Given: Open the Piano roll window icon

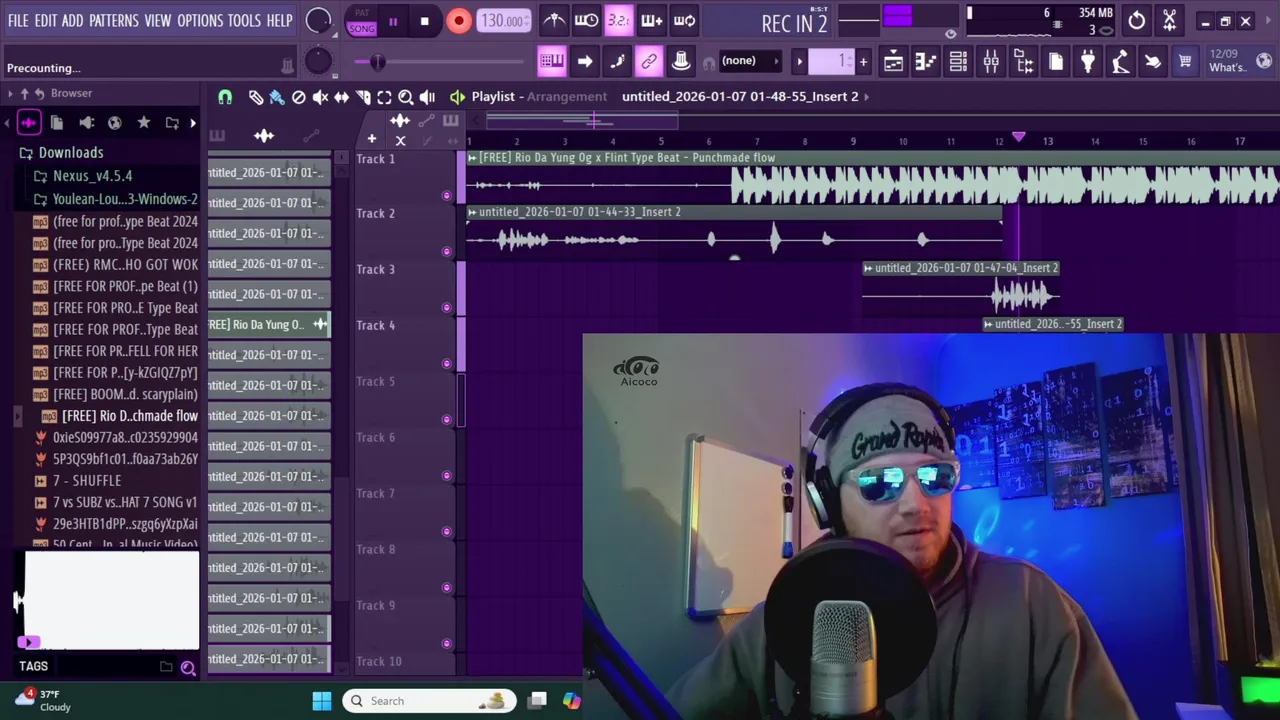Looking at the screenshot, I should click(925, 62).
